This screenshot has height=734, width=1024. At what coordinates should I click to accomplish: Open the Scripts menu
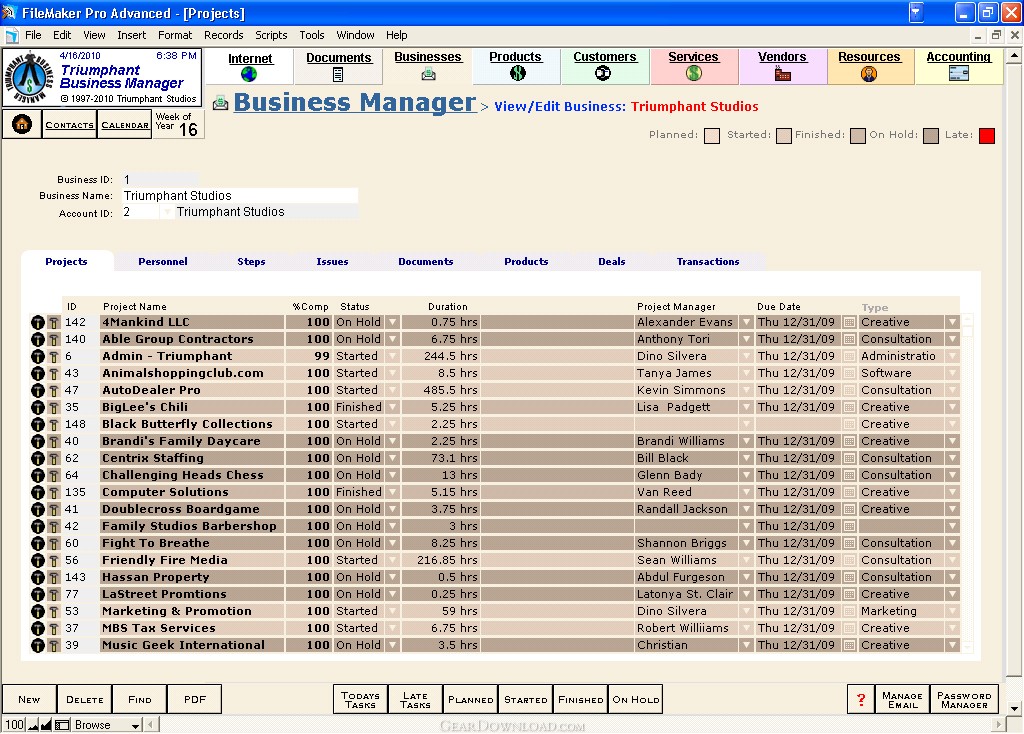[271, 35]
